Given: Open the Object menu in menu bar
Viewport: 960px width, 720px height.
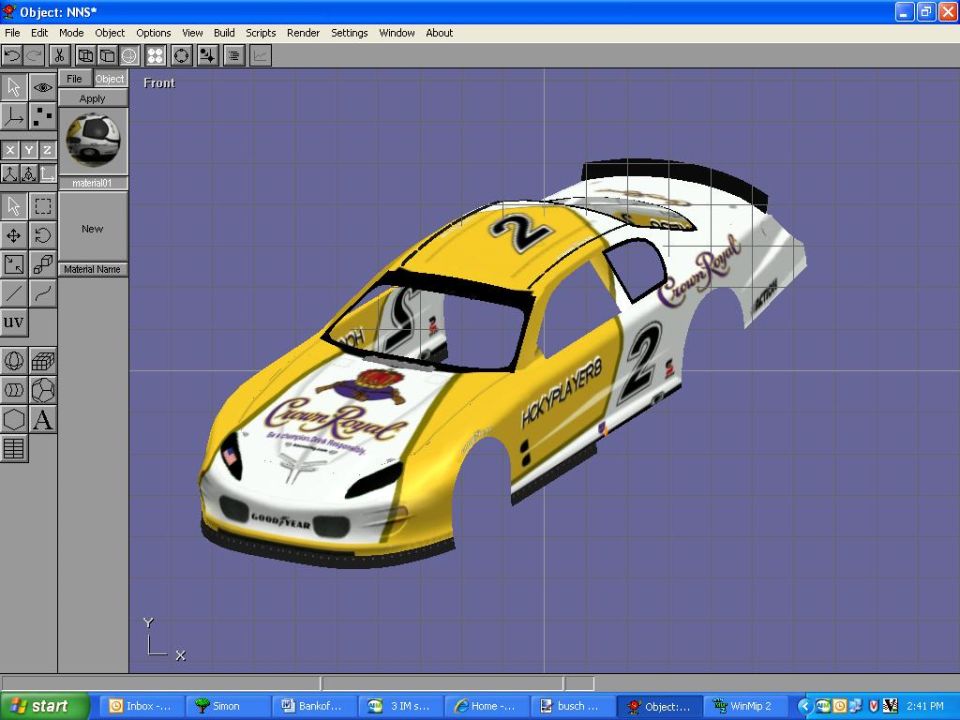Looking at the screenshot, I should coord(110,33).
